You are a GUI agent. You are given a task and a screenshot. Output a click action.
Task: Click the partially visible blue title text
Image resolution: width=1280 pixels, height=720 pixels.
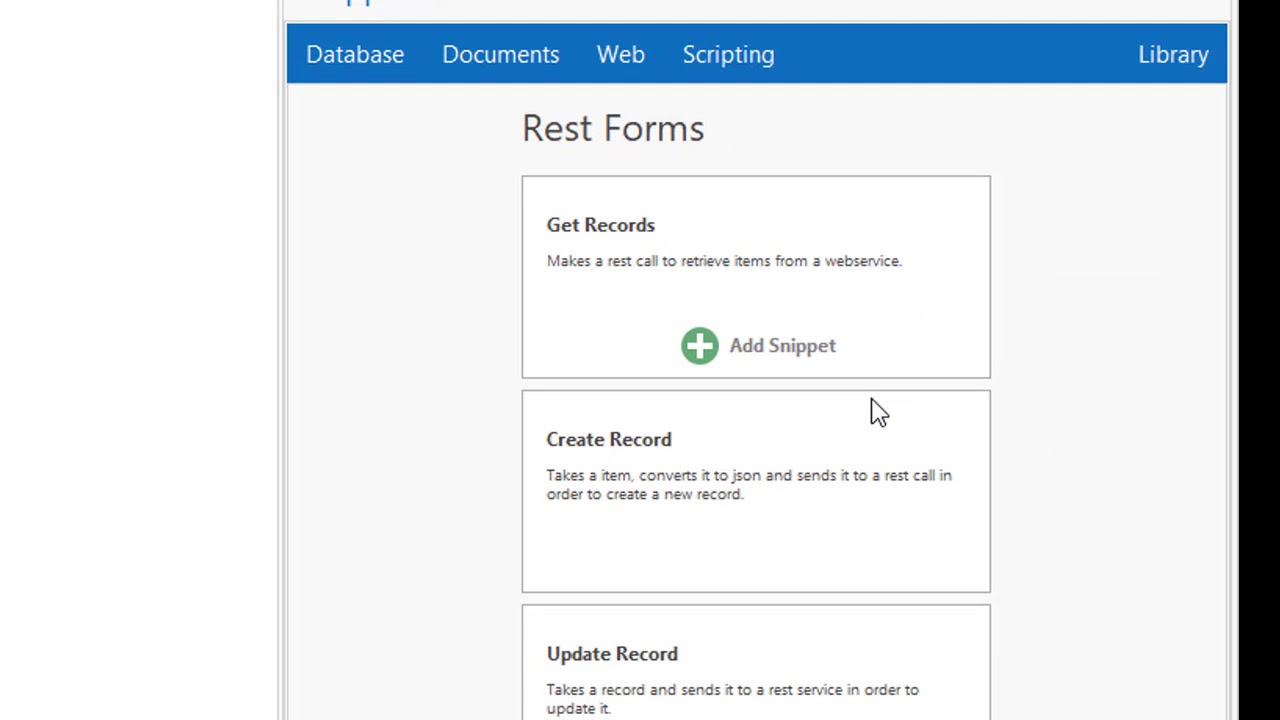[358, 3]
